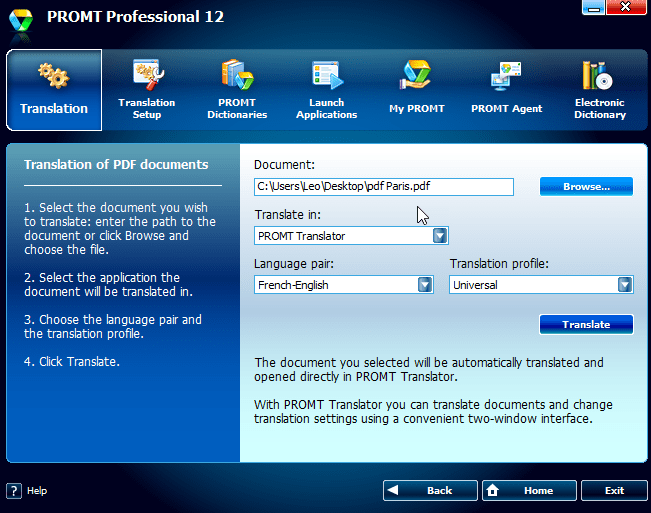Viewport: 651px width, 513px height.
Task: Click the Browse... button
Action: pyautogui.click(x=586, y=187)
